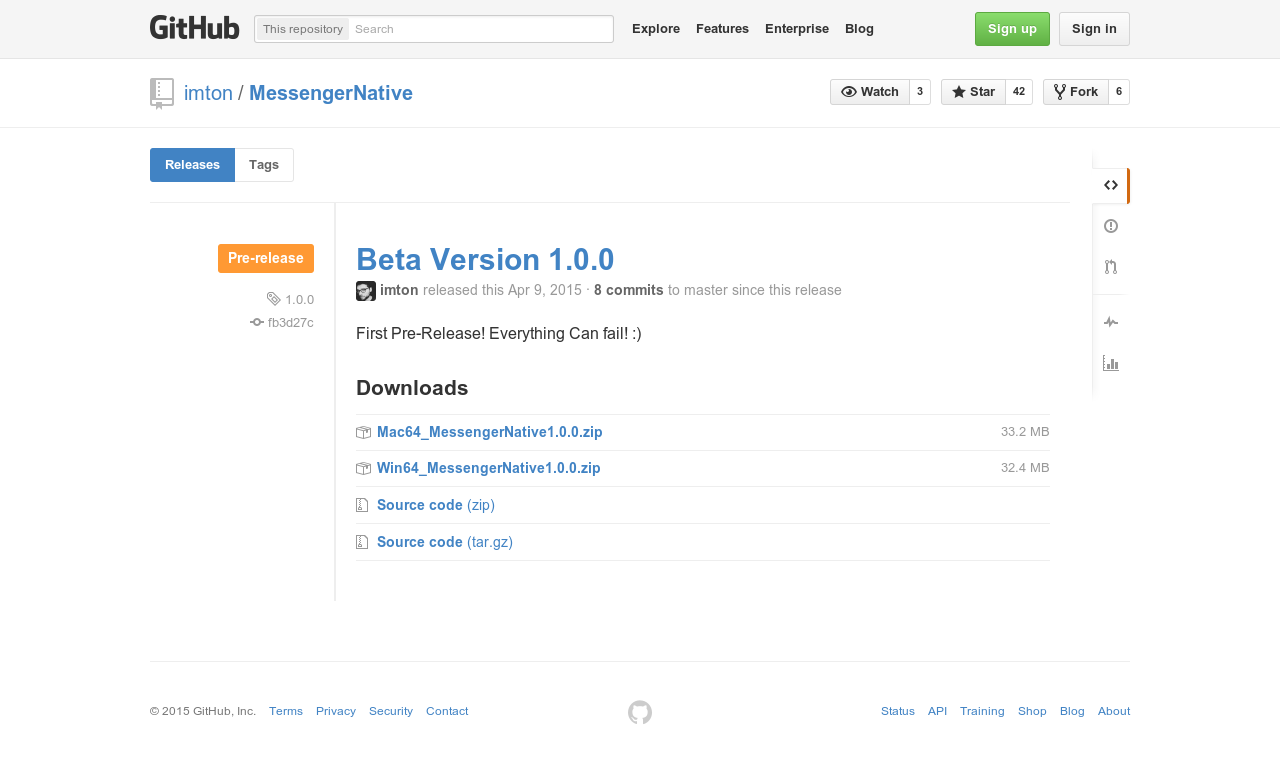Open Shop link in footer
The width and height of the screenshot is (1280, 762).
point(1032,712)
